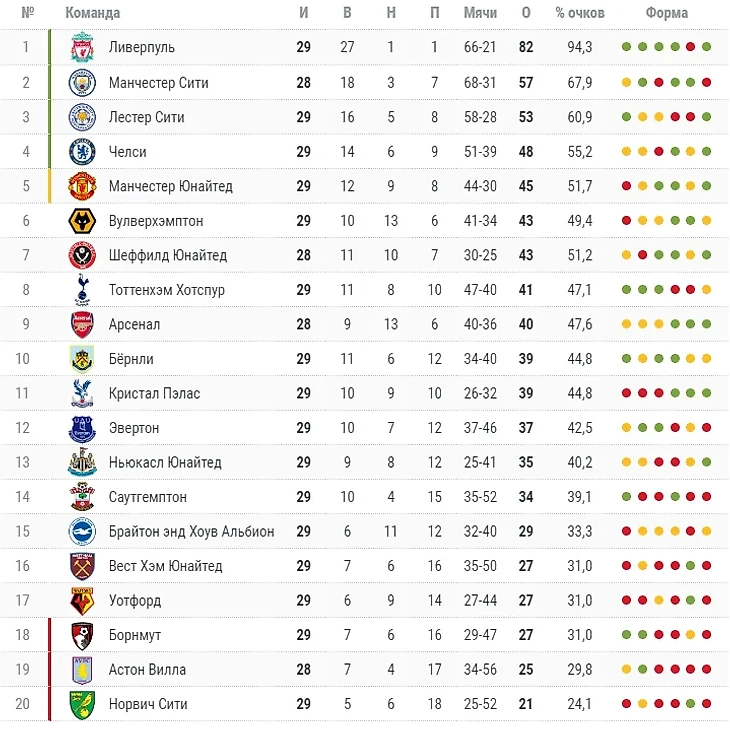Click the Arsenal cannon crest
Viewport: 730px width, 738px height.
coord(81,324)
